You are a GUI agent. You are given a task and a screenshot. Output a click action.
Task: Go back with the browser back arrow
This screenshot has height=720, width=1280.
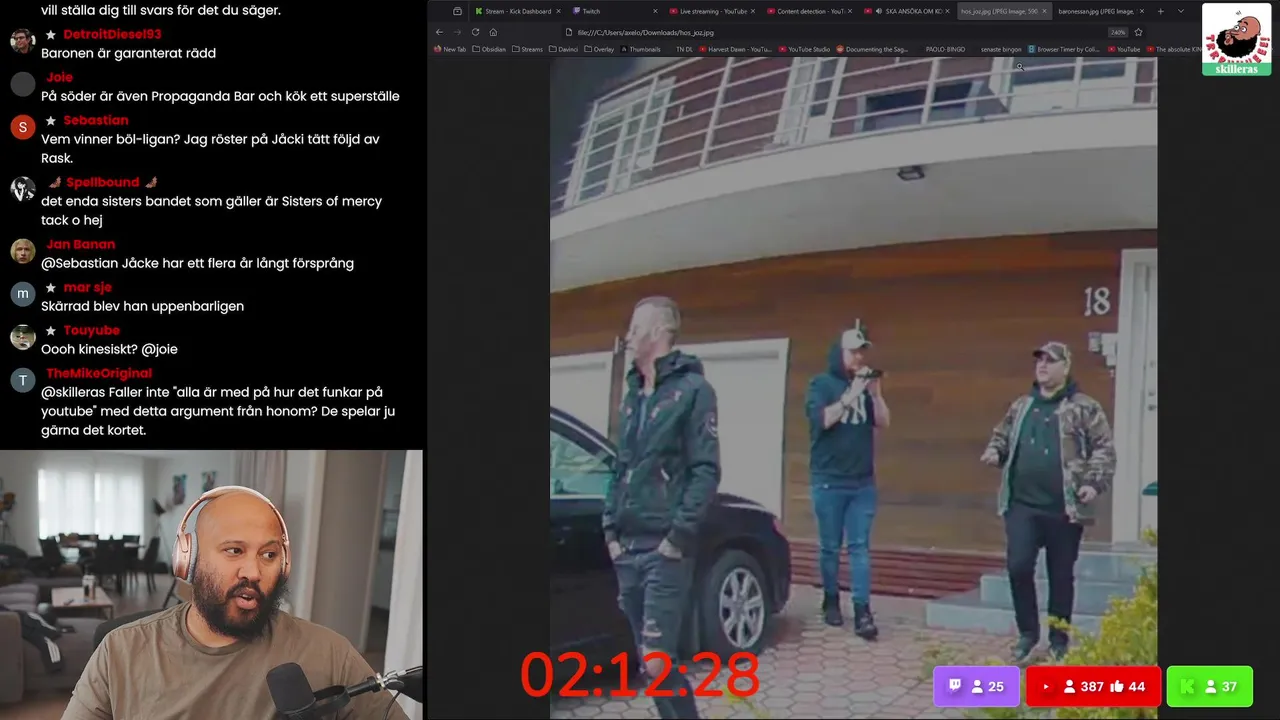(x=439, y=32)
